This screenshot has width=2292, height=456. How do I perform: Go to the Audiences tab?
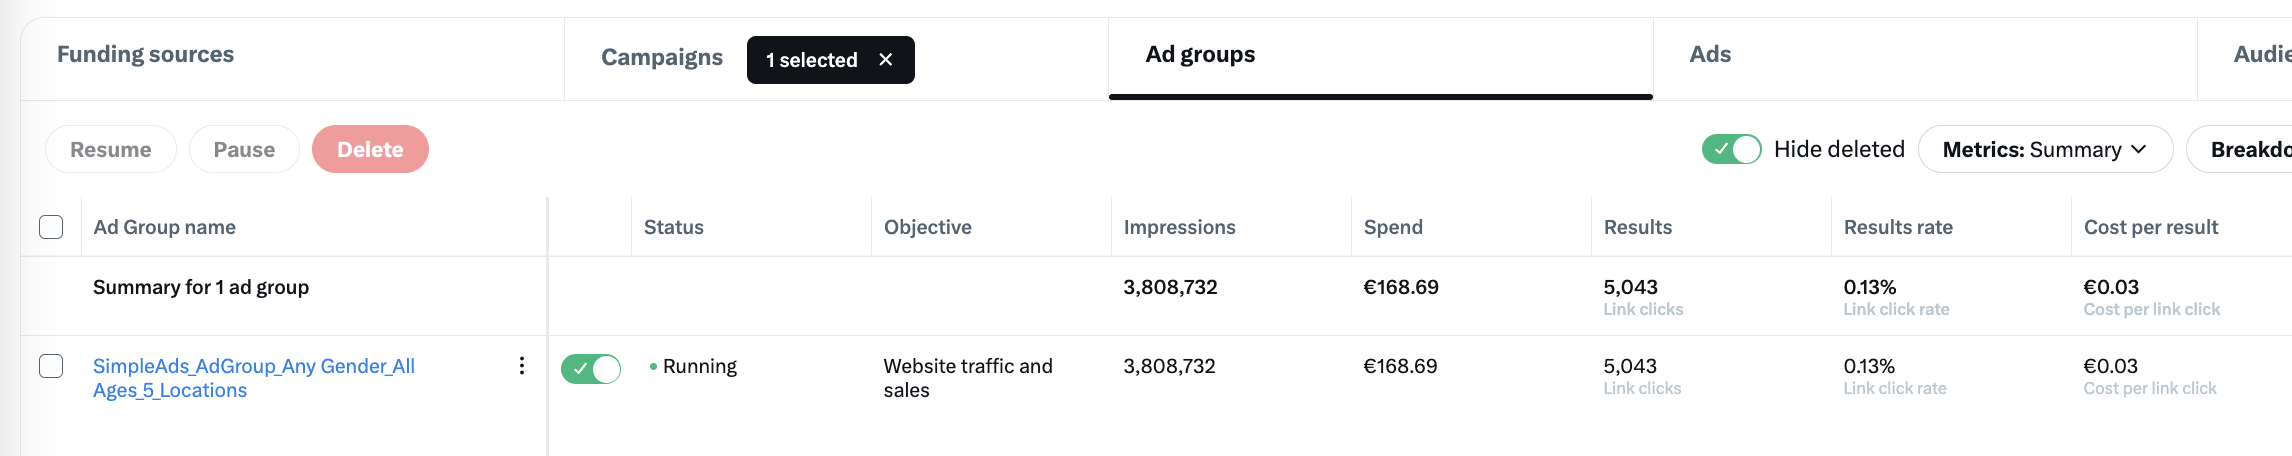[x=2262, y=54]
